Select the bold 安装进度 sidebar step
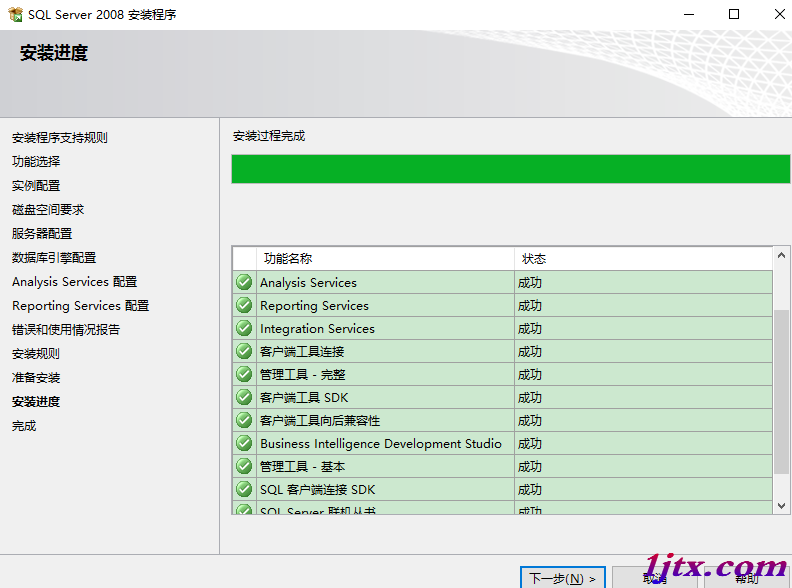This screenshot has height=588, width=792. [x=36, y=402]
